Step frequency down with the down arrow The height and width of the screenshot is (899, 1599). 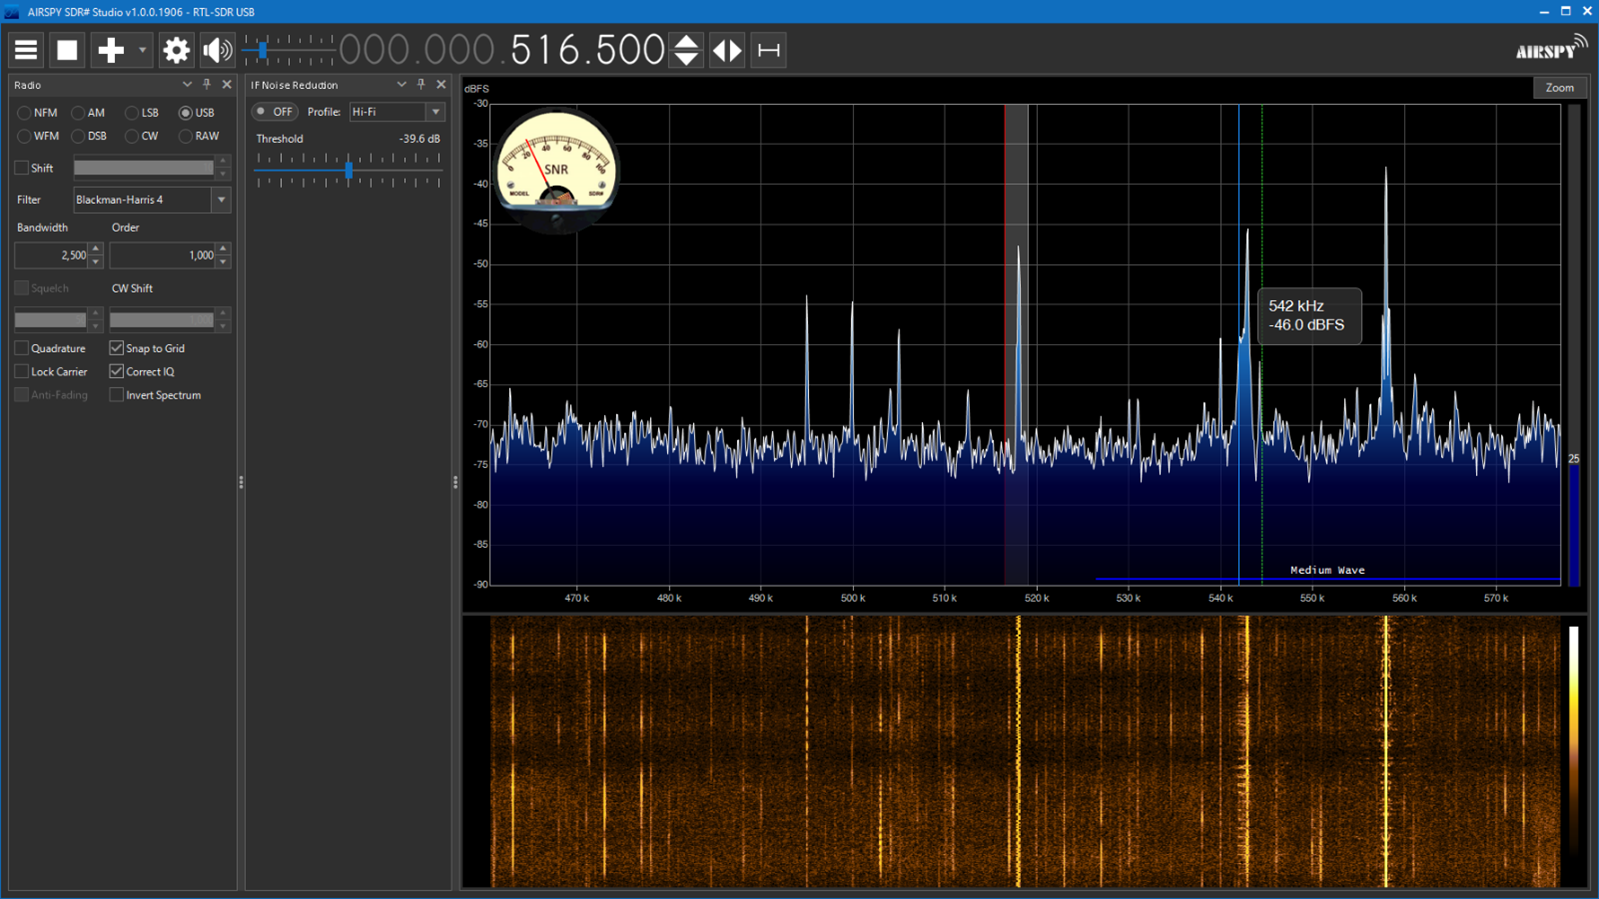click(686, 59)
